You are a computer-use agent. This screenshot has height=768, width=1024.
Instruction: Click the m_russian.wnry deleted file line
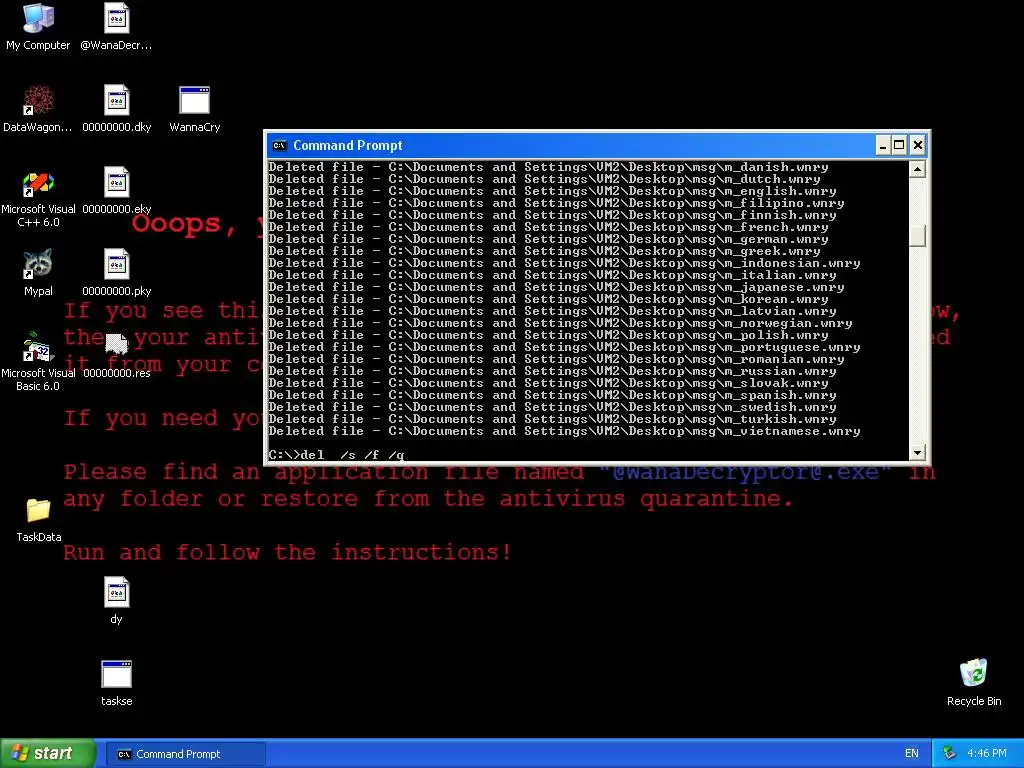(x=552, y=371)
